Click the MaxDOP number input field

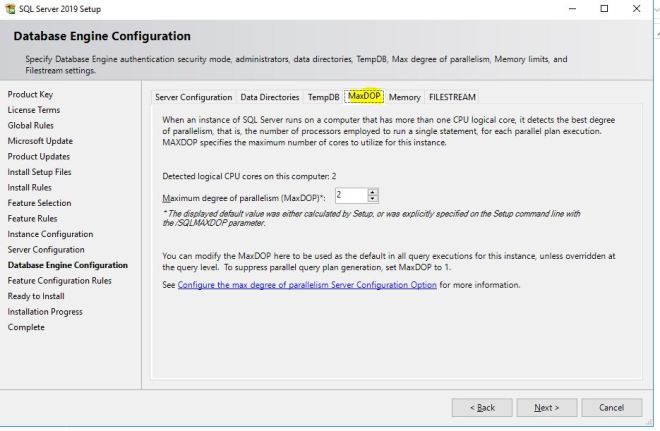coord(350,195)
